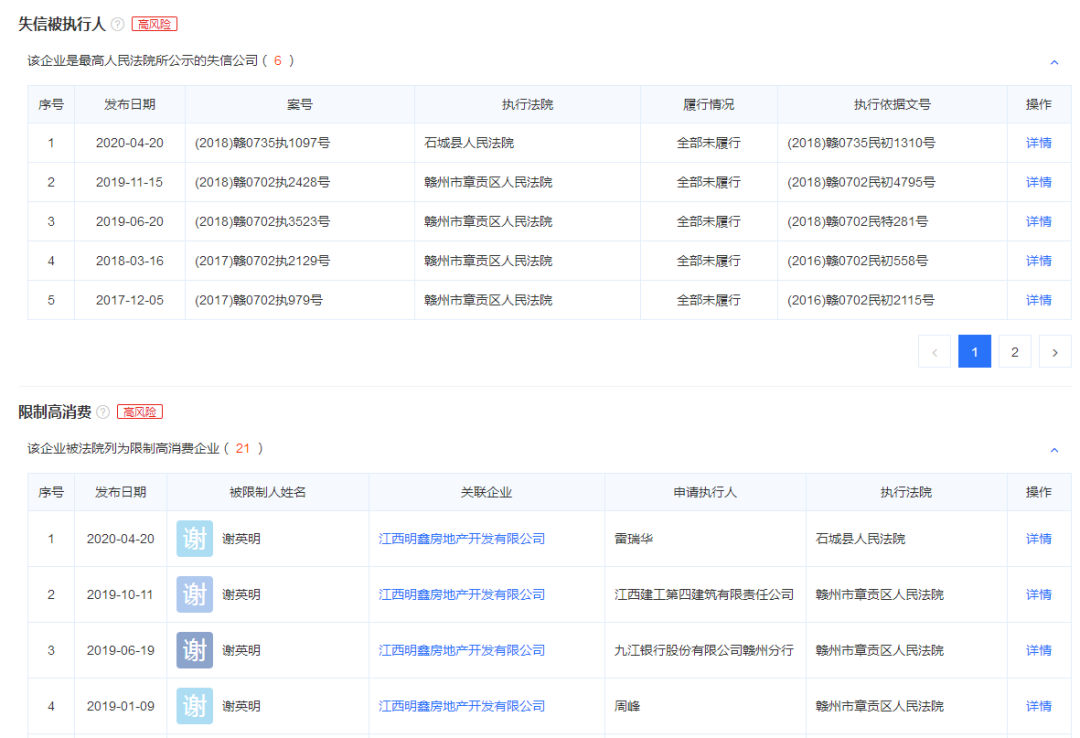Open 详情 for the 2017-12-05 record
The height and width of the screenshot is (738, 1080).
[1038, 299]
